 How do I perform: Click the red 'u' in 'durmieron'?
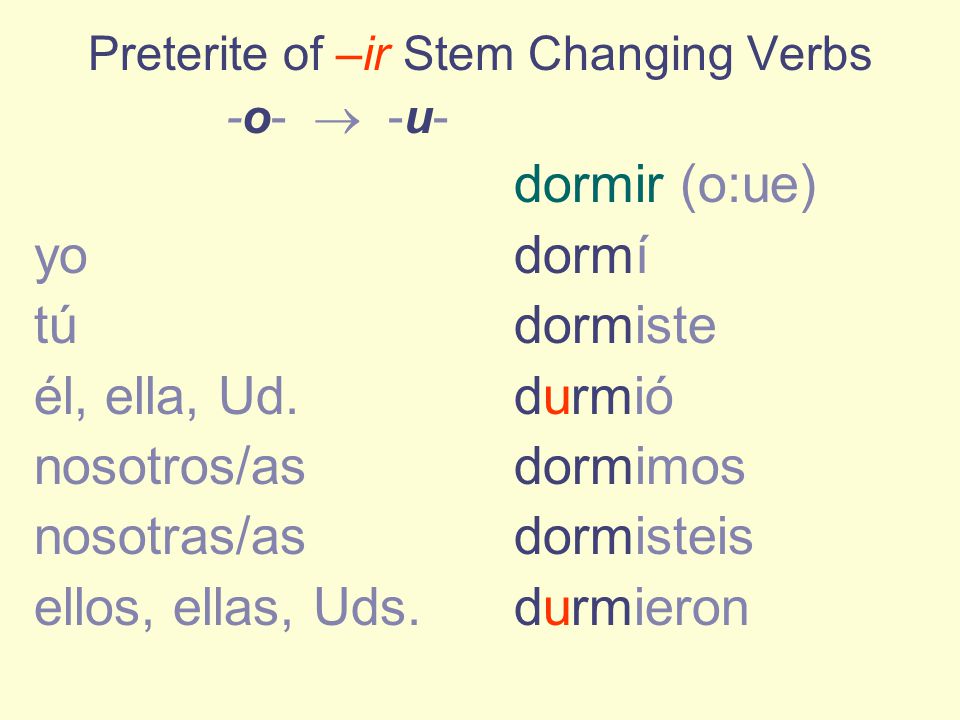[557, 612]
